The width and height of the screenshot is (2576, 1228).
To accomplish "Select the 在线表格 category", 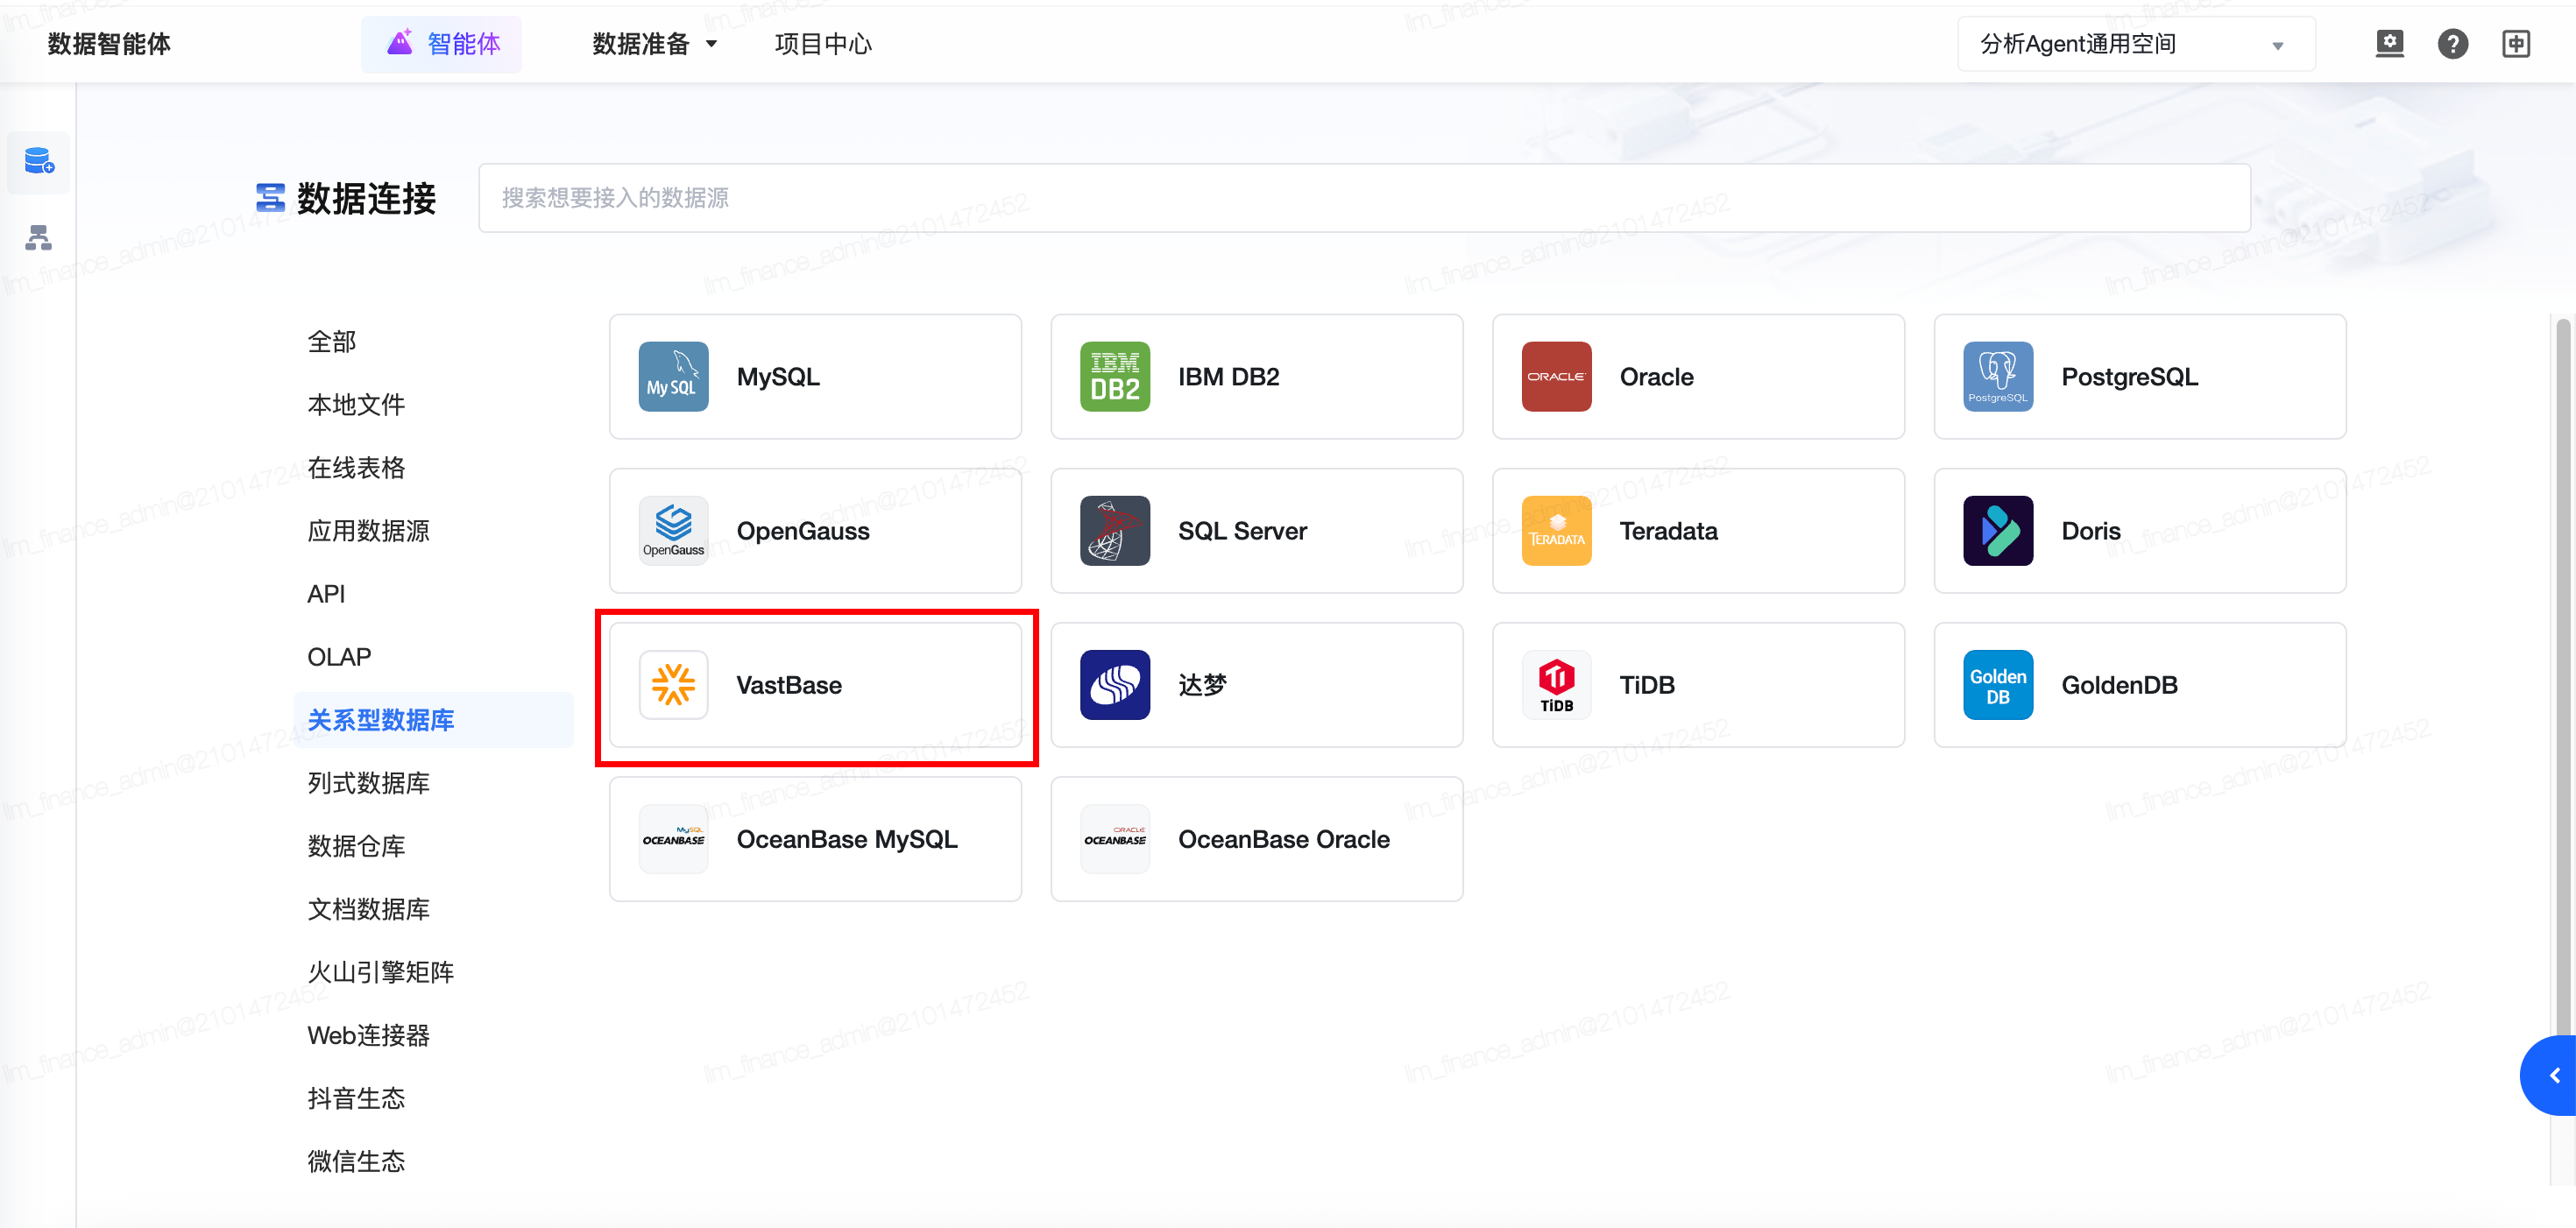I will click(356, 468).
